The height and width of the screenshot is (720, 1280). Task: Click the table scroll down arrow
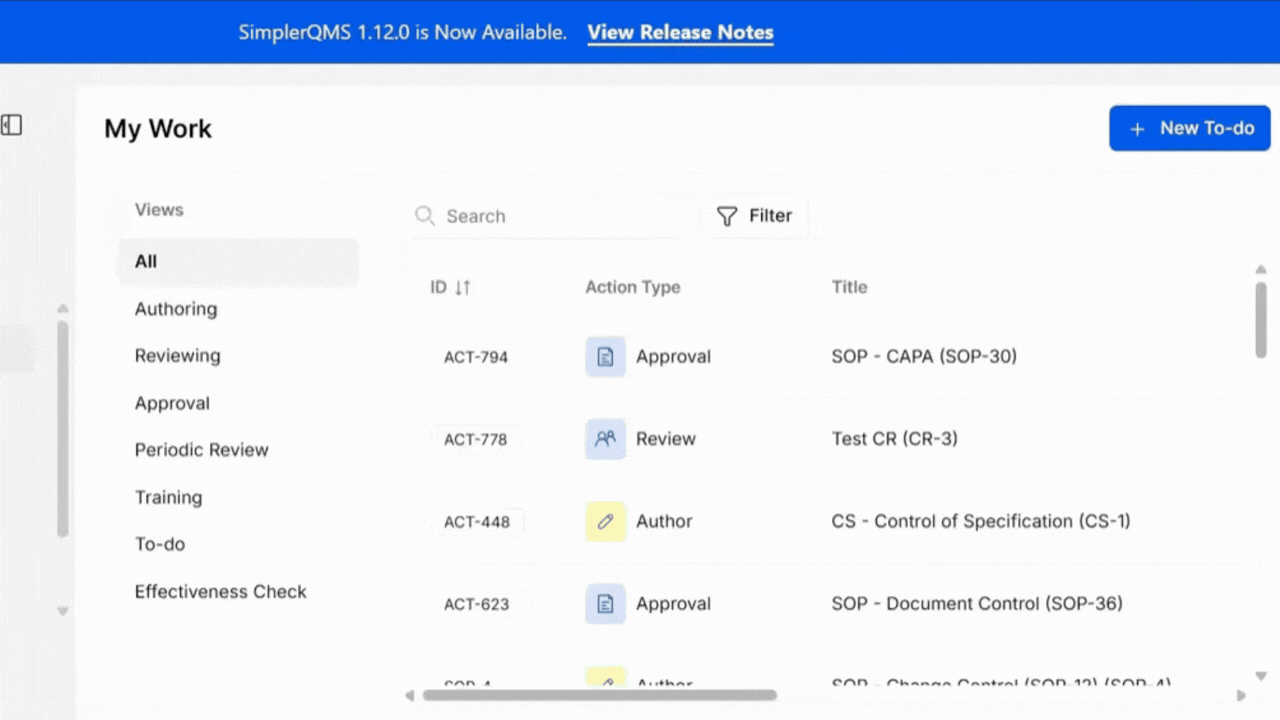pyautogui.click(x=1260, y=677)
